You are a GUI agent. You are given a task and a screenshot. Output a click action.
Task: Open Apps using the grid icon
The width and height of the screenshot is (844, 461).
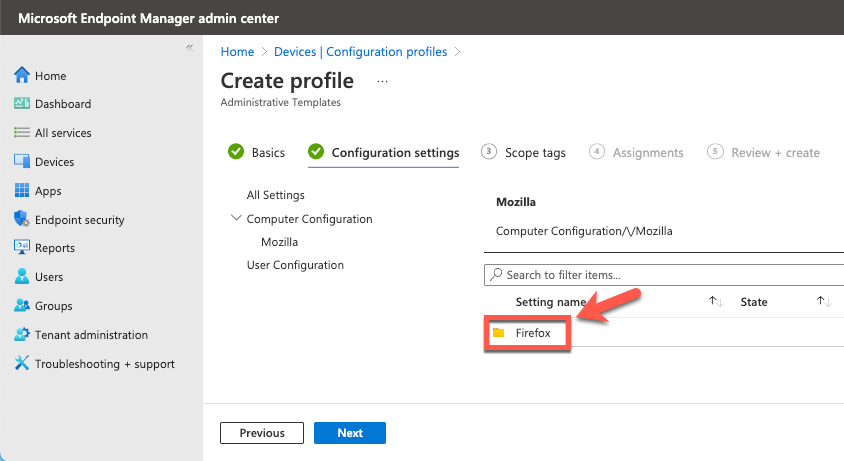[x=22, y=190]
